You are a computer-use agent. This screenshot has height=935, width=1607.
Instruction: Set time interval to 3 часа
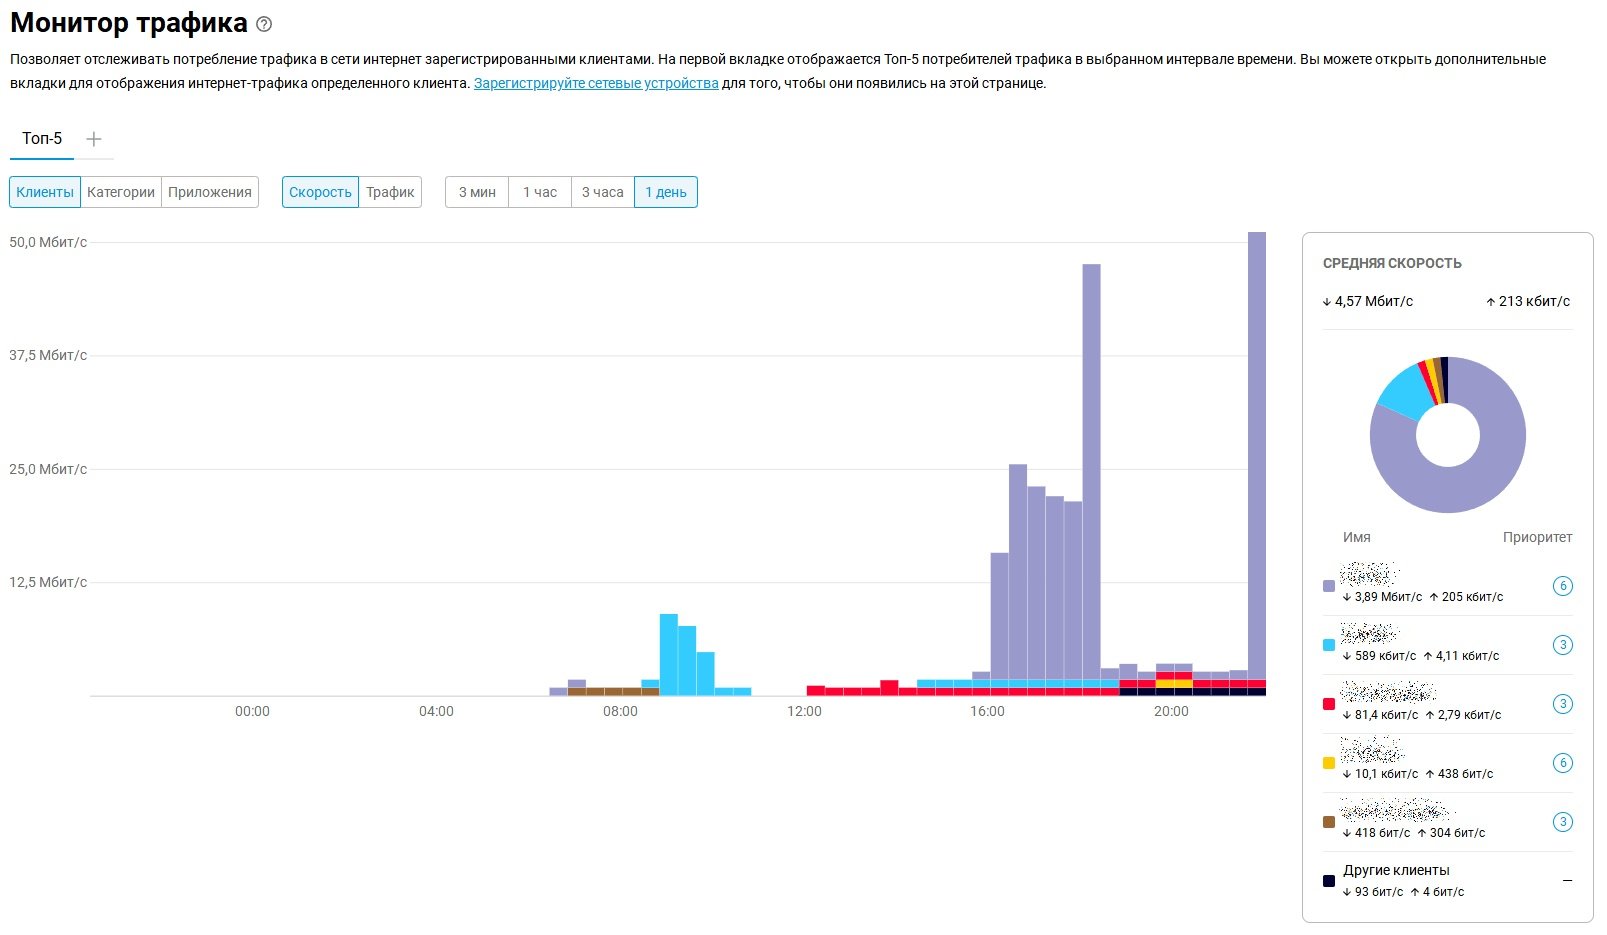(603, 192)
